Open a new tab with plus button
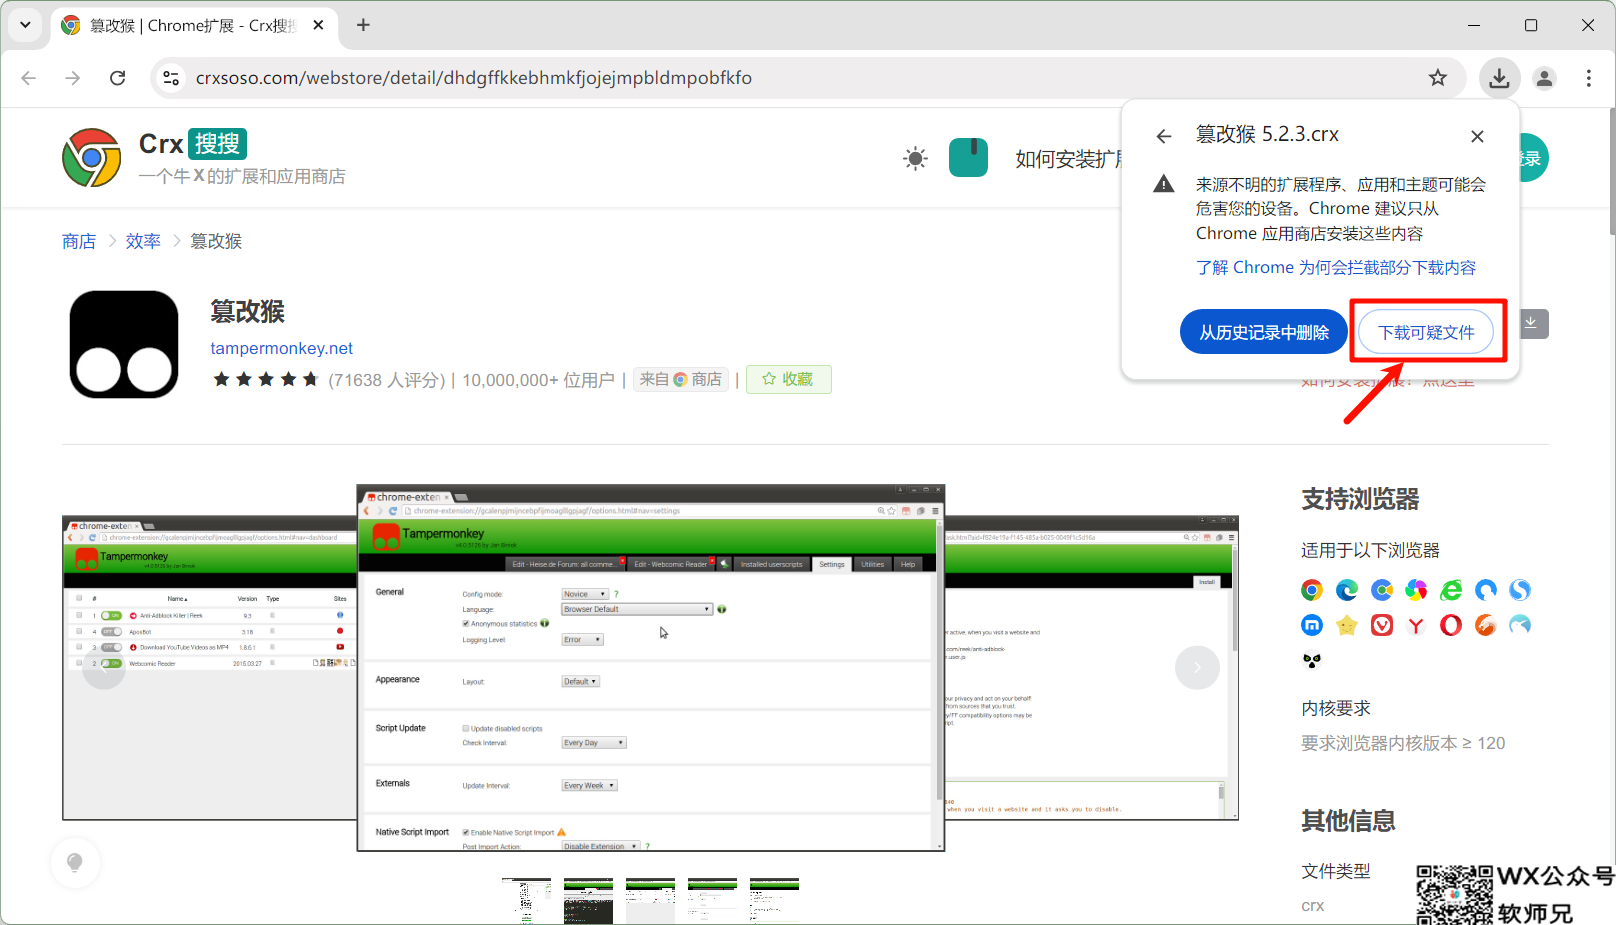 click(x=363, y=25)
